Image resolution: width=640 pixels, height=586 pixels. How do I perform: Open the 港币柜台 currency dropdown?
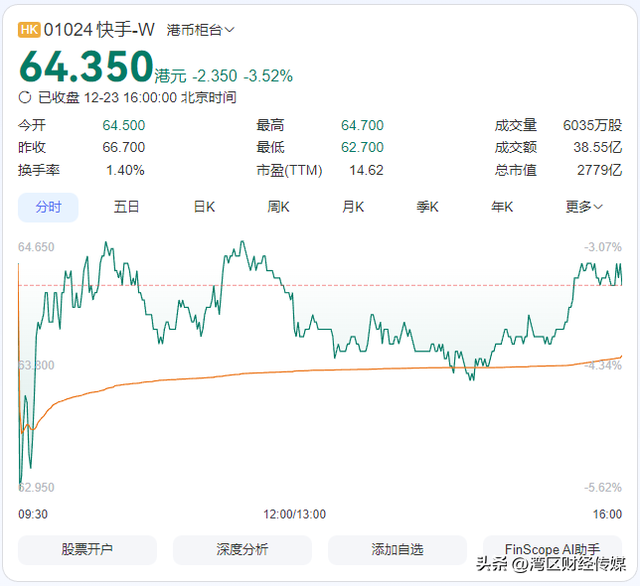200,30
